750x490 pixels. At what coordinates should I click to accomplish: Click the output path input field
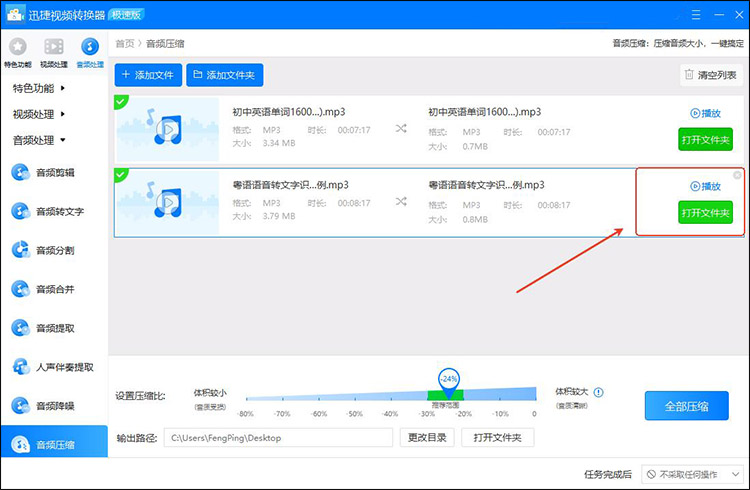(x=278, y=438)
